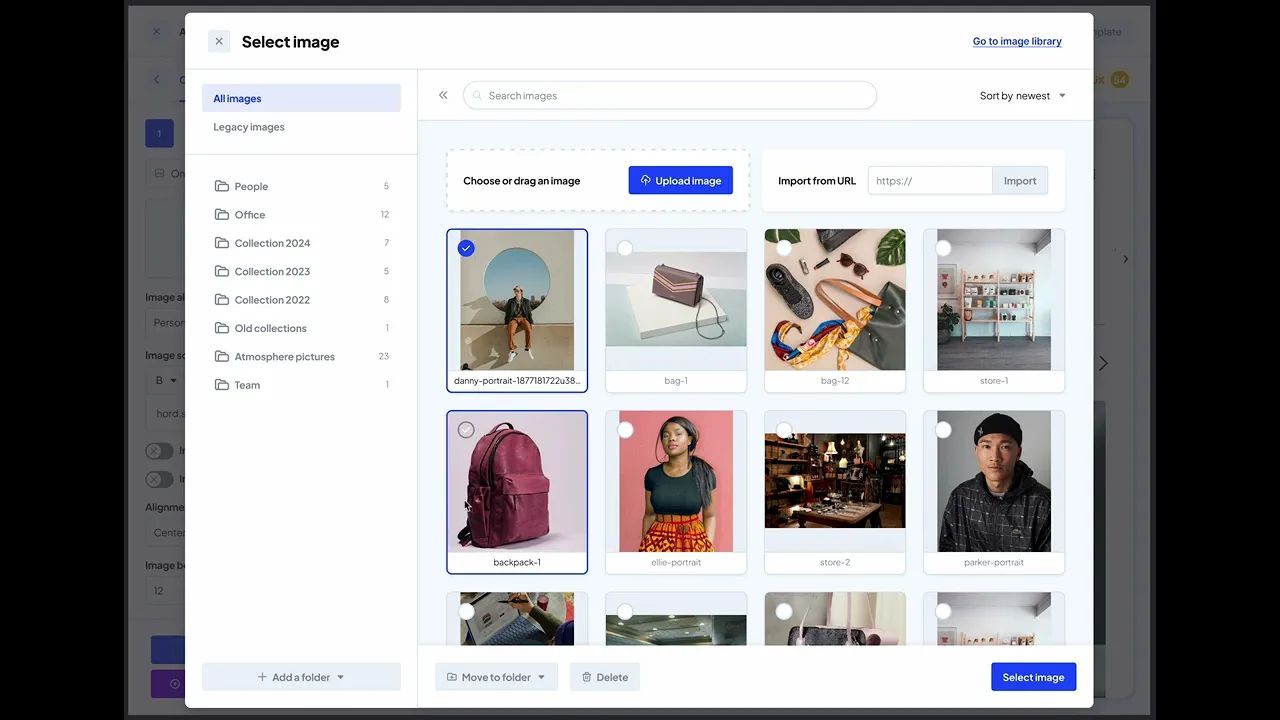Open the Collection 2023 folder
The width and height of the screenshot is (1280, 720).
click(x=301, y=271)
